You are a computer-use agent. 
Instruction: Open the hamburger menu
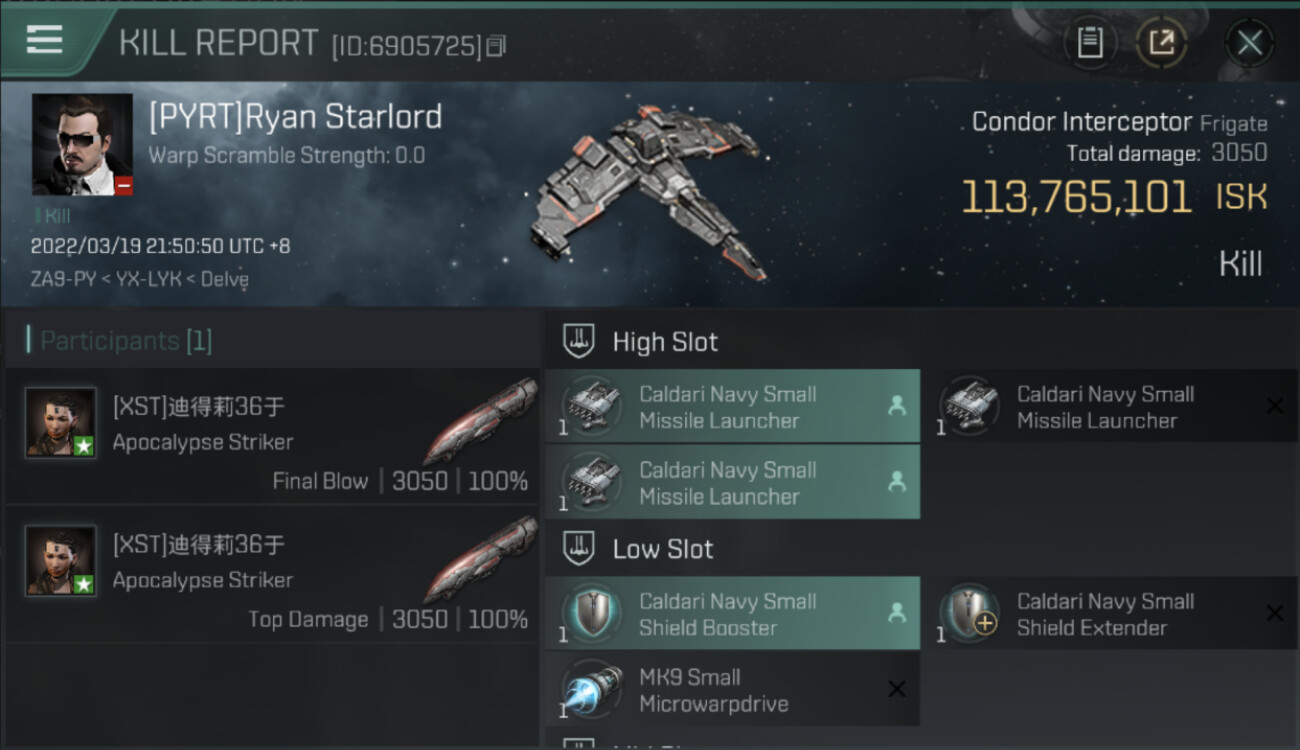click(45, 40)
